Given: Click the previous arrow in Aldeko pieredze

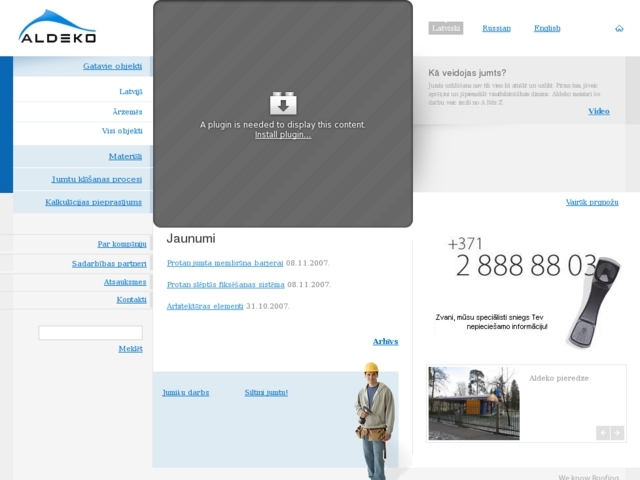Looking at the screenshot, I should click(x=603, y=432).
